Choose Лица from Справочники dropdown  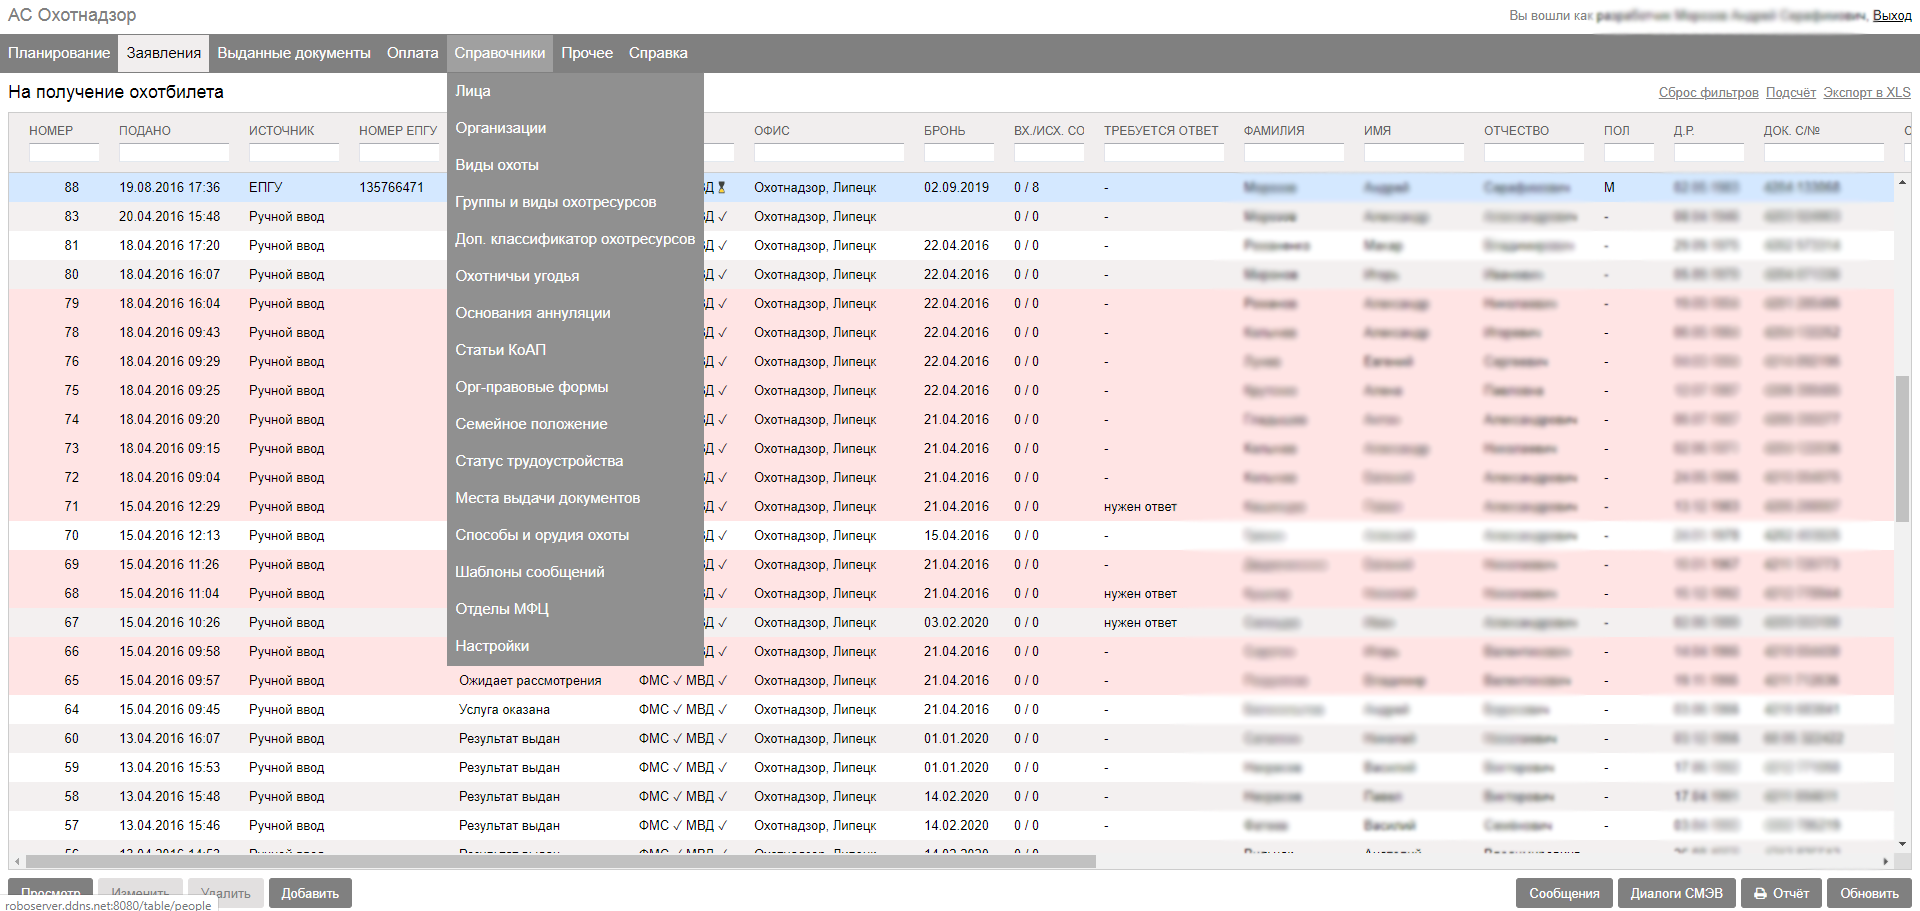pyautogui.click(x=575, y=91)
